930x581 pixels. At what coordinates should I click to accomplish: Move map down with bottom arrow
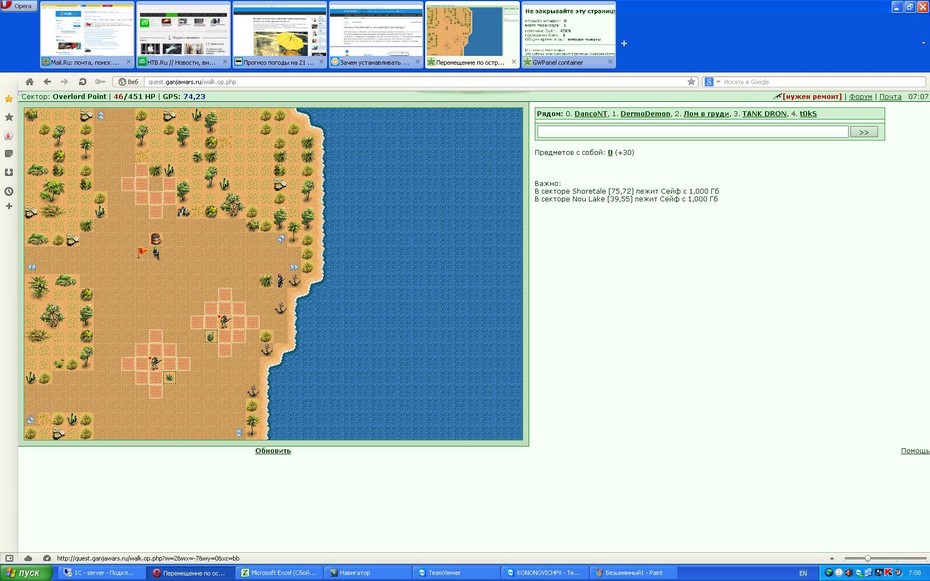click(238, 433)
